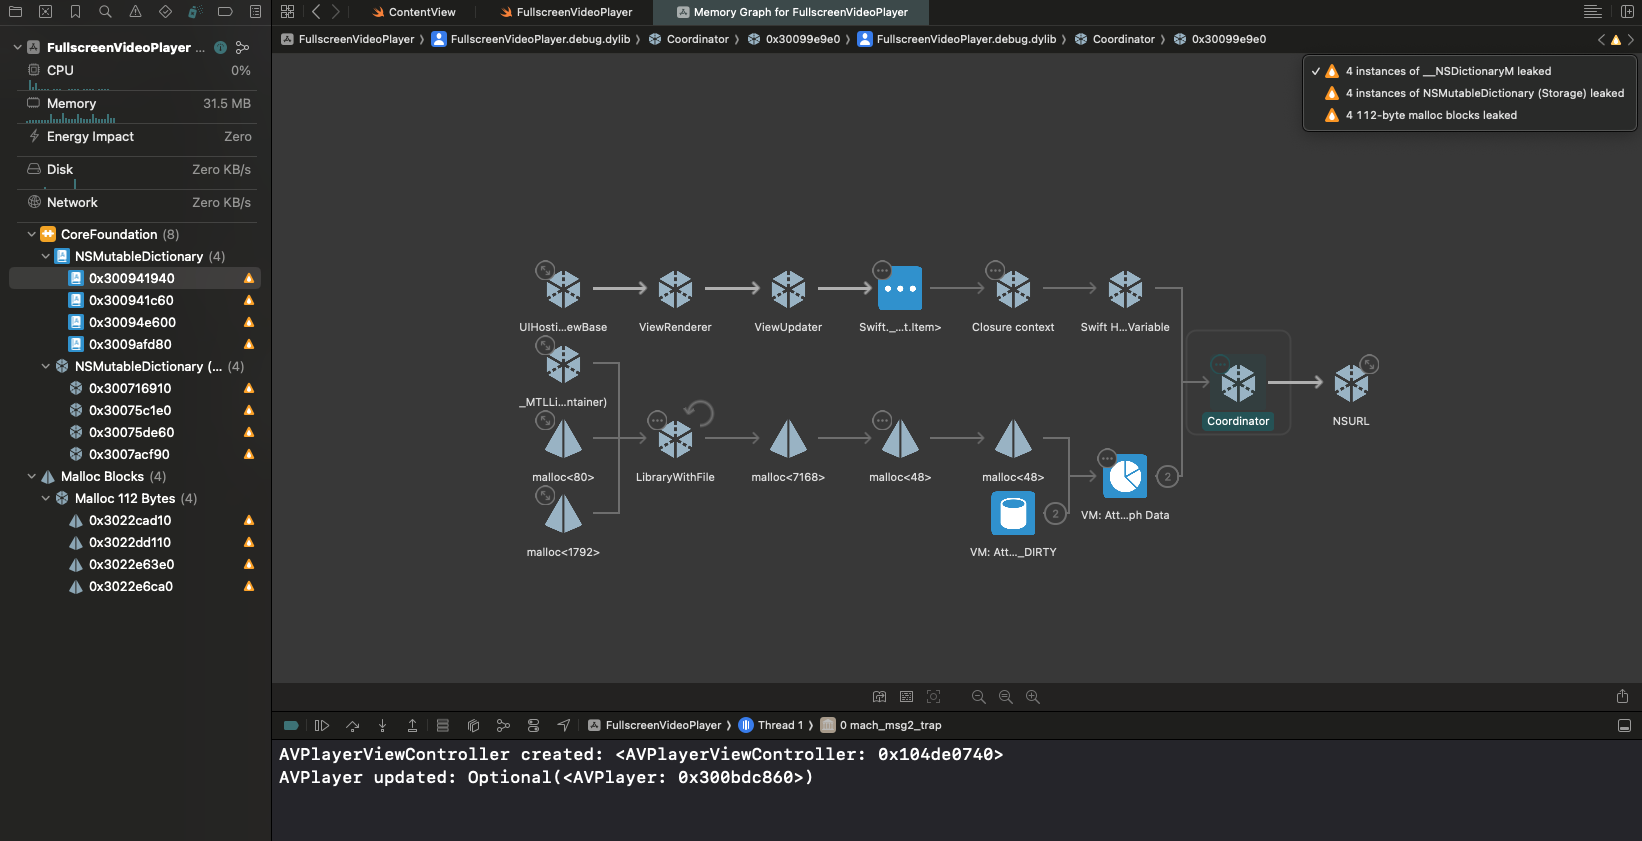
Task: Toggle the breakpoints activation button
Action: pyautogui.click(x=291, y=725)
